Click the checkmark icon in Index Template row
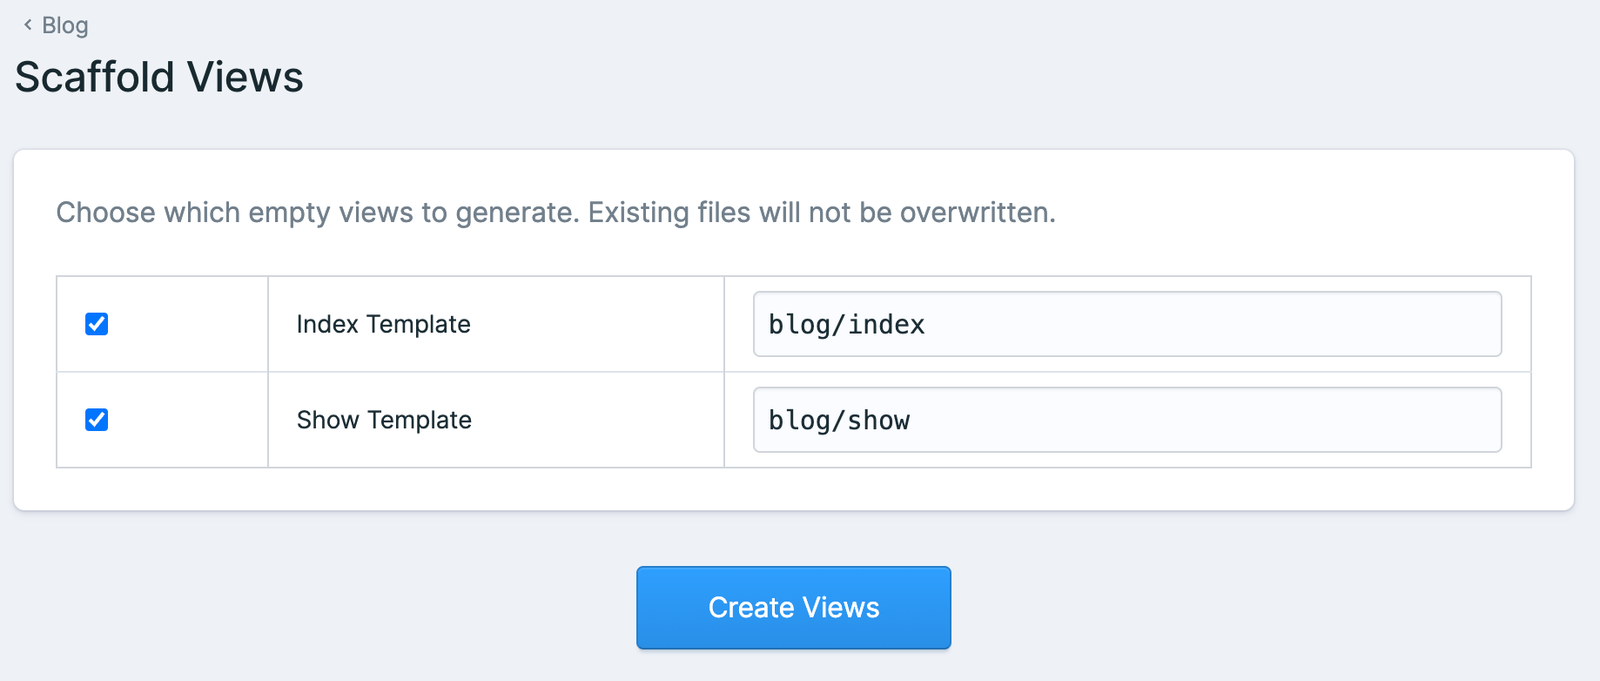Viewport: 1600px width, 681px height. (x=97, y=324)
